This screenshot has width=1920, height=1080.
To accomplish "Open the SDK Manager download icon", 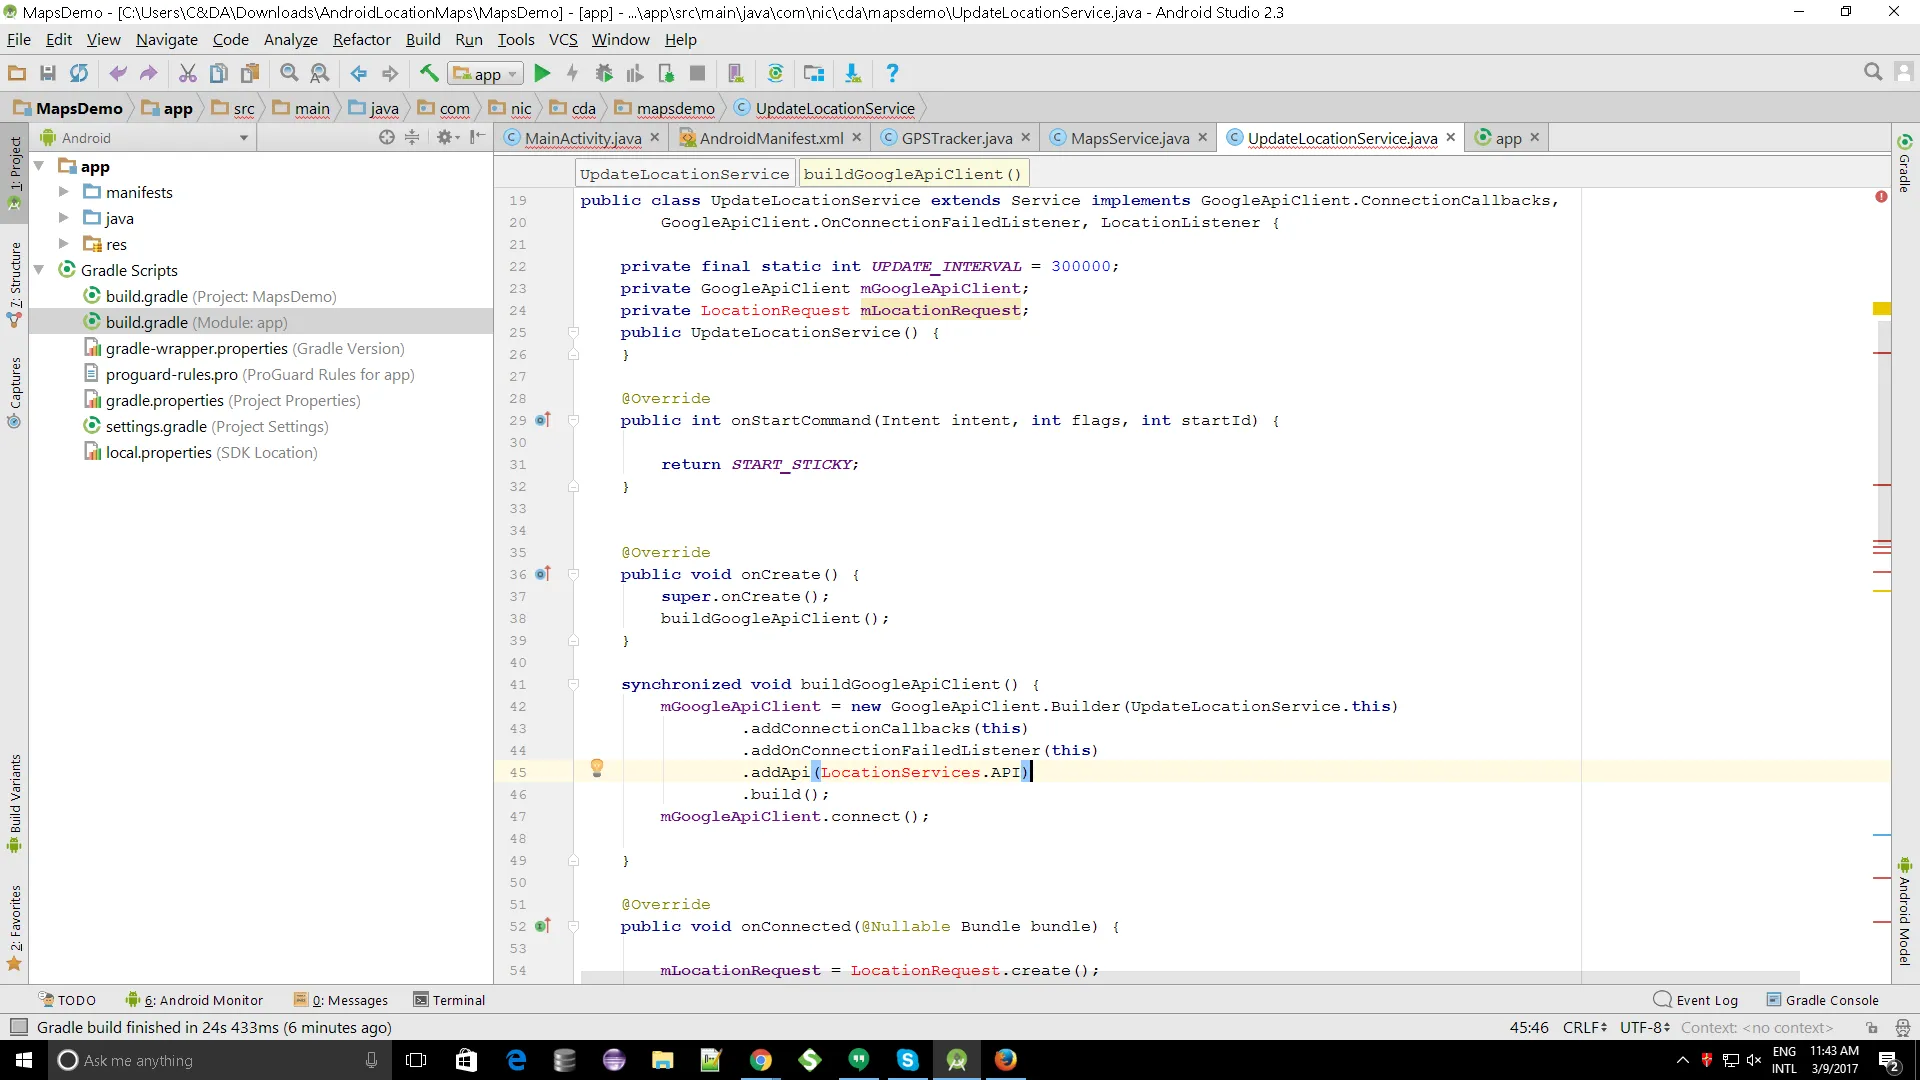I will [852, 73].
